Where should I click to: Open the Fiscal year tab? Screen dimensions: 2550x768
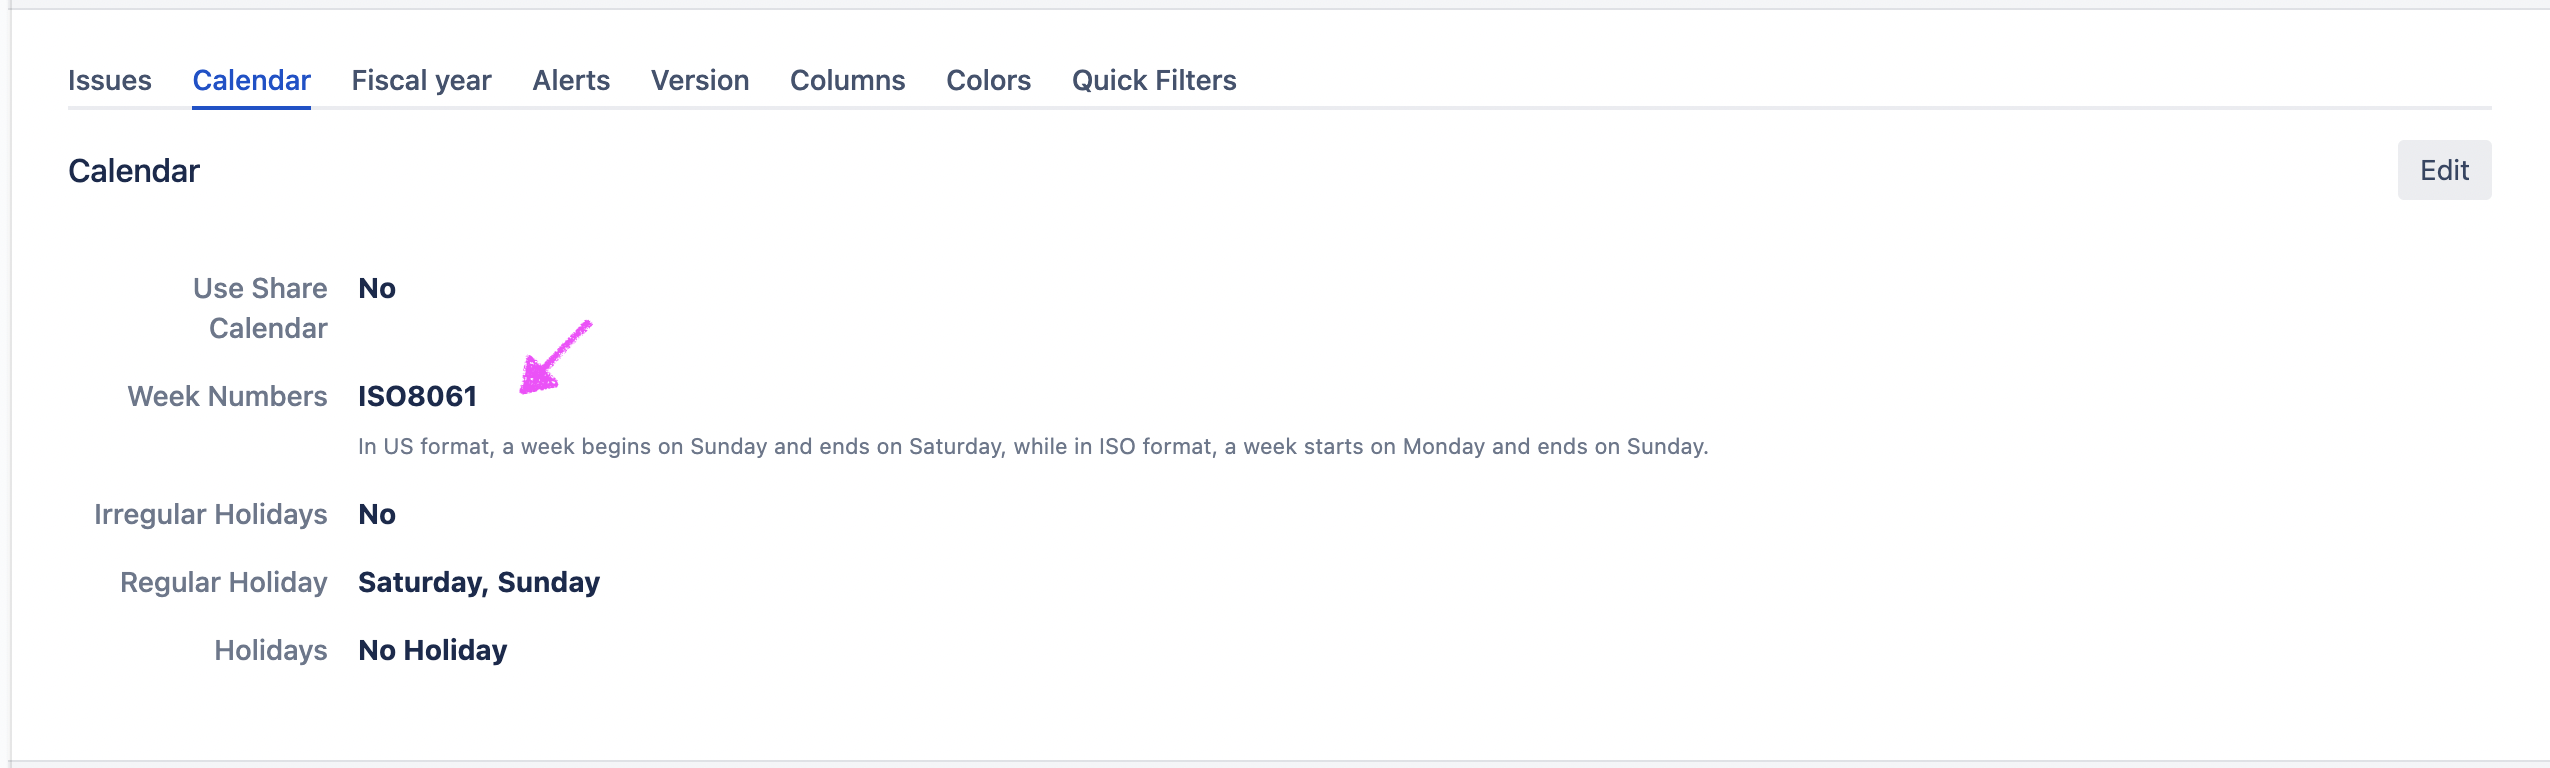click(421, 80)
